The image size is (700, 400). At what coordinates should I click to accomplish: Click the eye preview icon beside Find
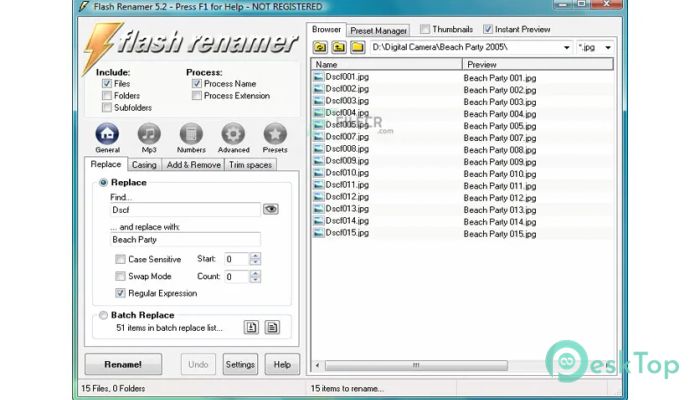click(271, 209)
